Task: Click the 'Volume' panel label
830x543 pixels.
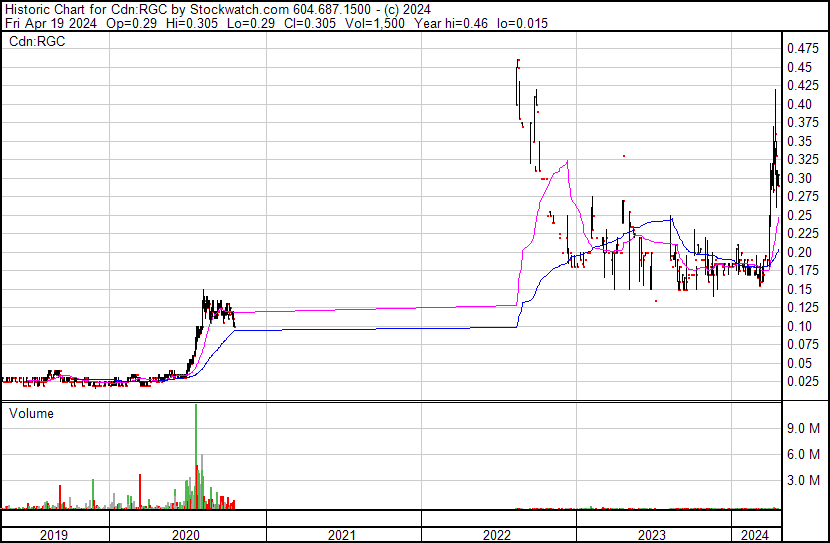Action: point(31,413)
